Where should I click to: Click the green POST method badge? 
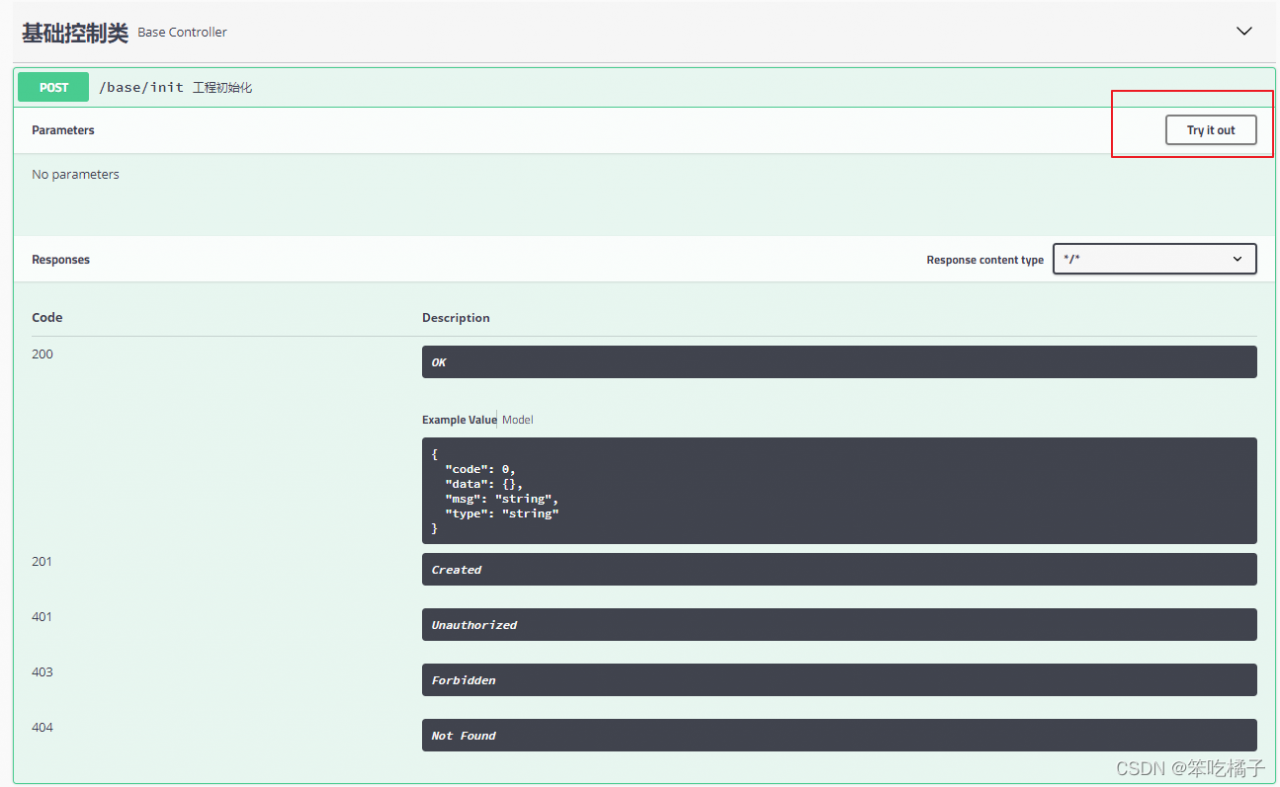tap(54, 88)
